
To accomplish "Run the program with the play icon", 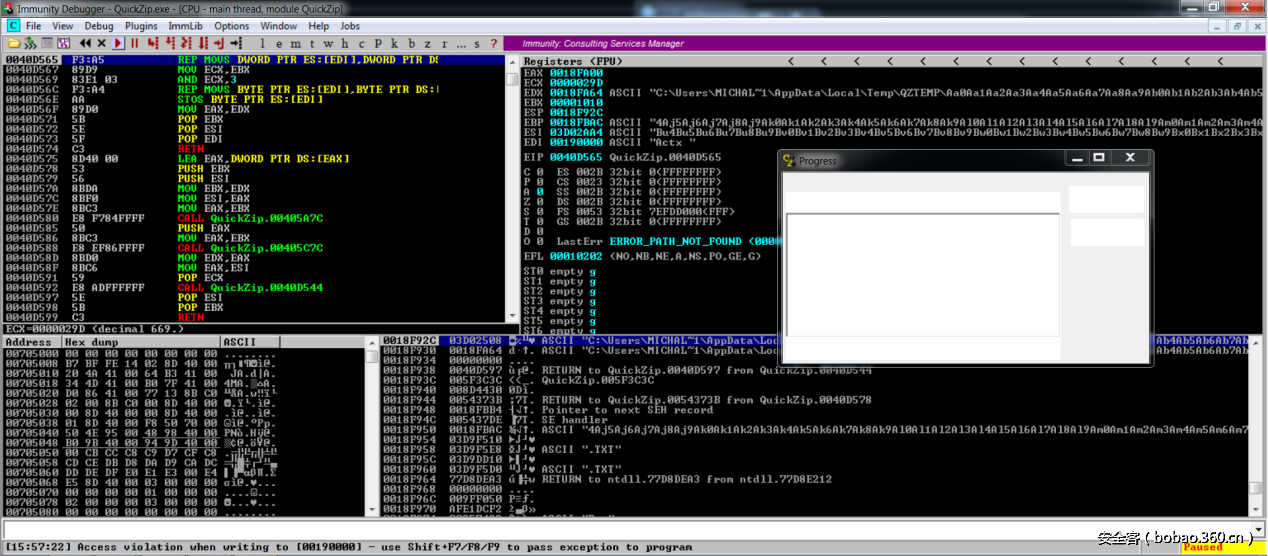I will click(x=118, y=44).
